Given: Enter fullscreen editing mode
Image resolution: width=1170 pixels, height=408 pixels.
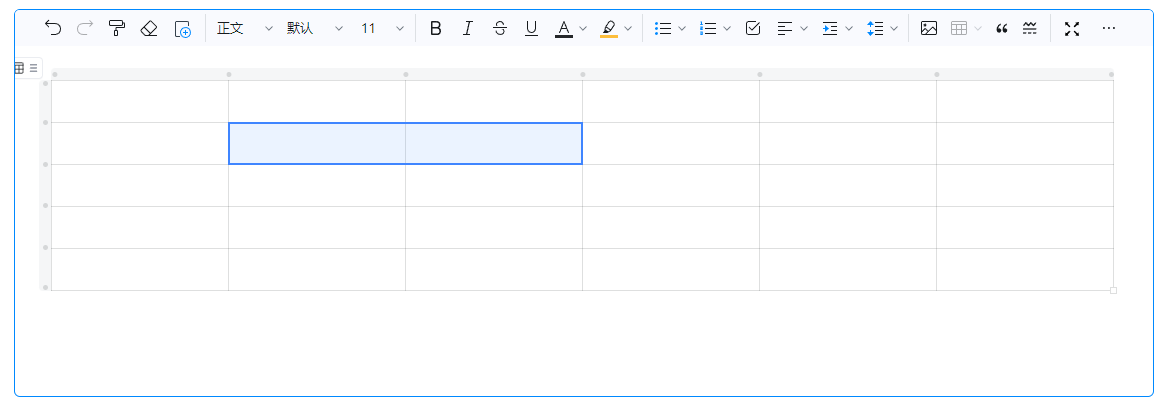Looking at the screenshot, I should click(x=1072, y=28).
